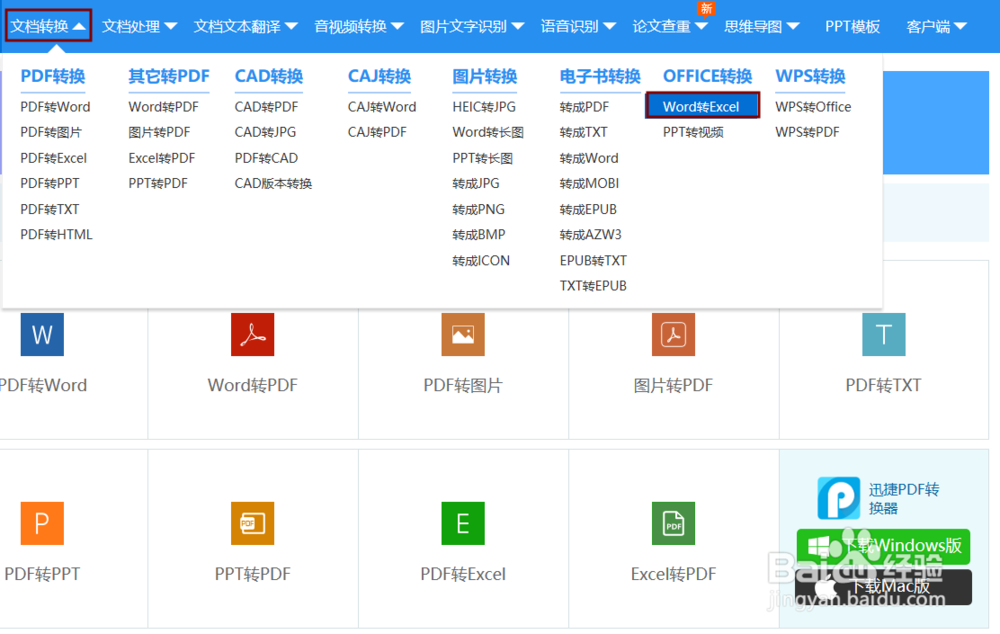Click the 迅捷PDF转换器 app logo

click(839, 498)
